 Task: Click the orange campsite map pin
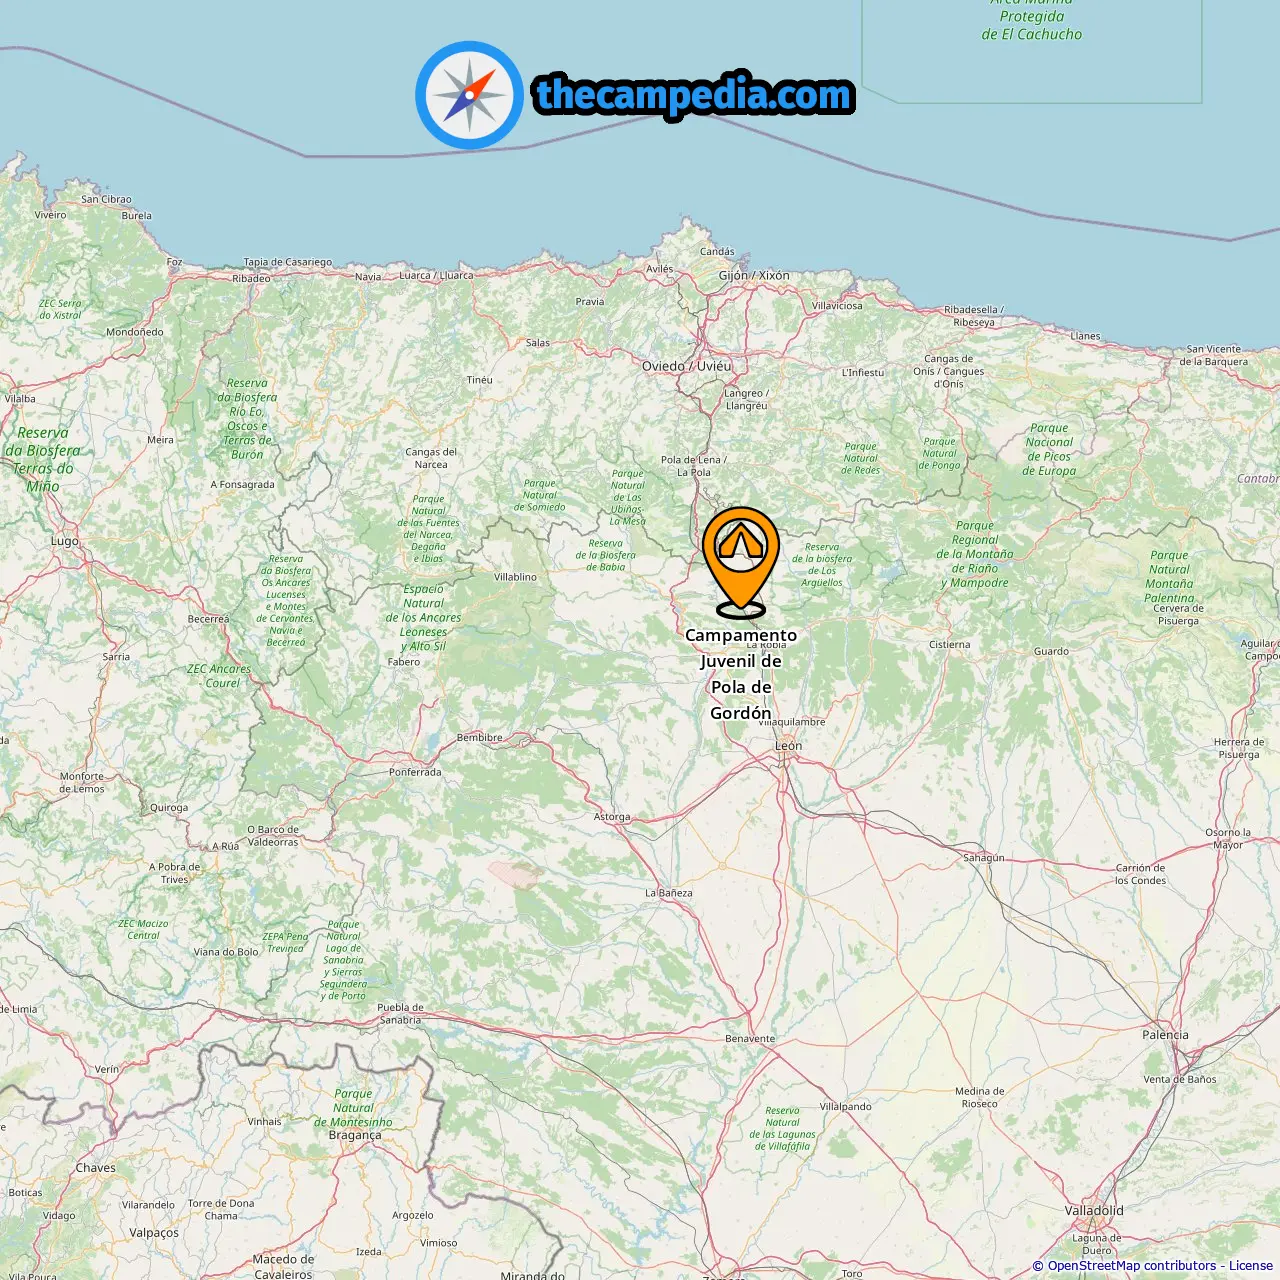(x=740, y=561)
